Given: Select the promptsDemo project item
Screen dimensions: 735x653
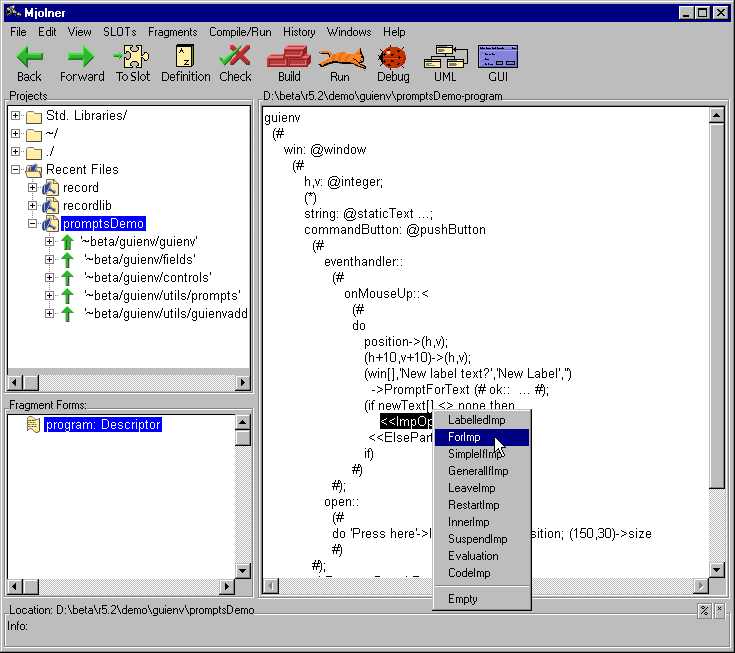Looking at the screenshot, I should click(x=103, y=224).
